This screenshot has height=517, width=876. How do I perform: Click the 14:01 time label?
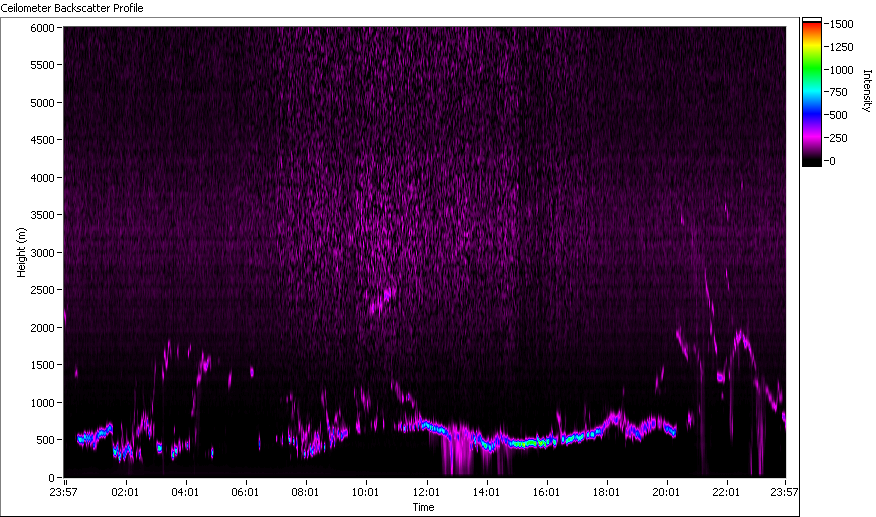coord(486,492)
